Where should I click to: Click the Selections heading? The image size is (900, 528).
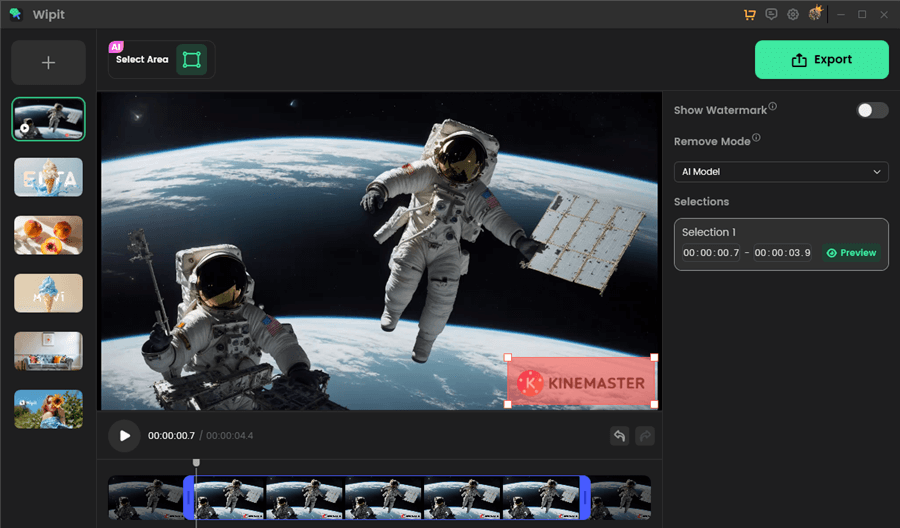pos(701,202)
